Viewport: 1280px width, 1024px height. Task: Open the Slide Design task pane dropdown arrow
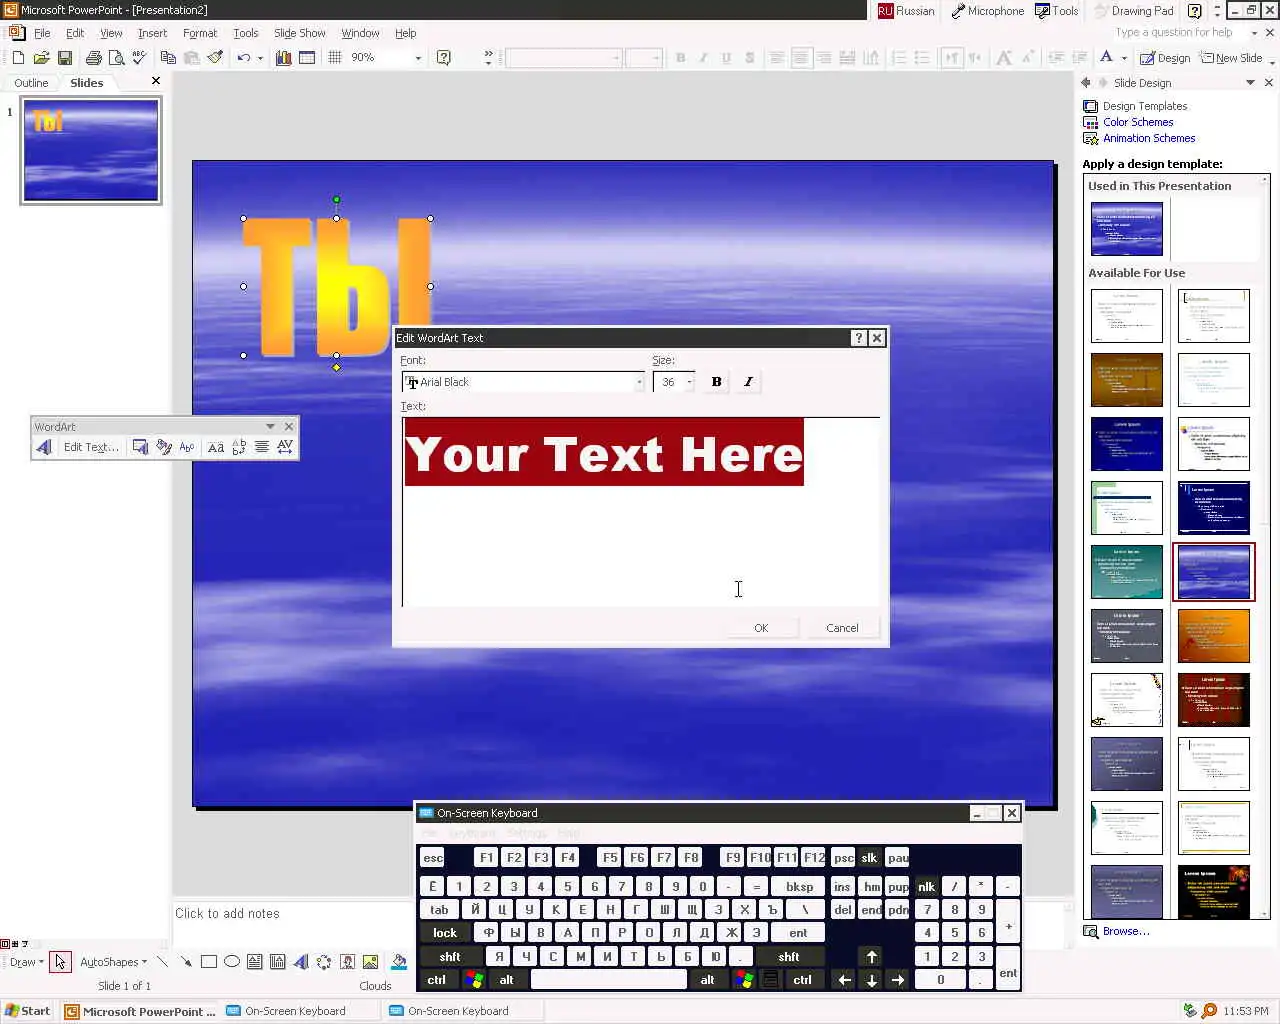[x=1250, y=83]
